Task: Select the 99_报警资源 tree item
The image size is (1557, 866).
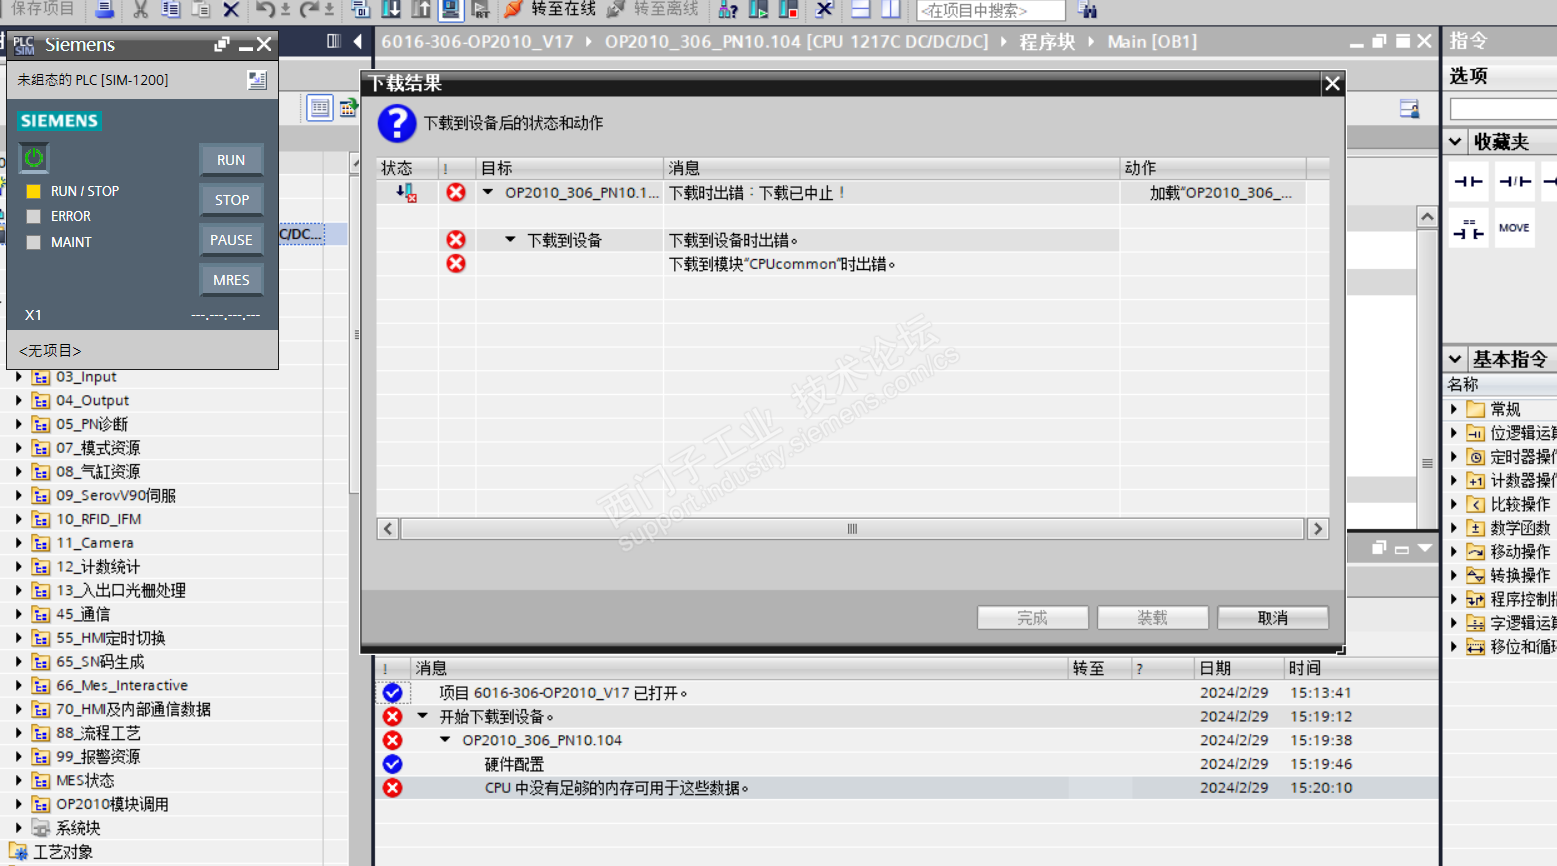Action: point(98,757)
